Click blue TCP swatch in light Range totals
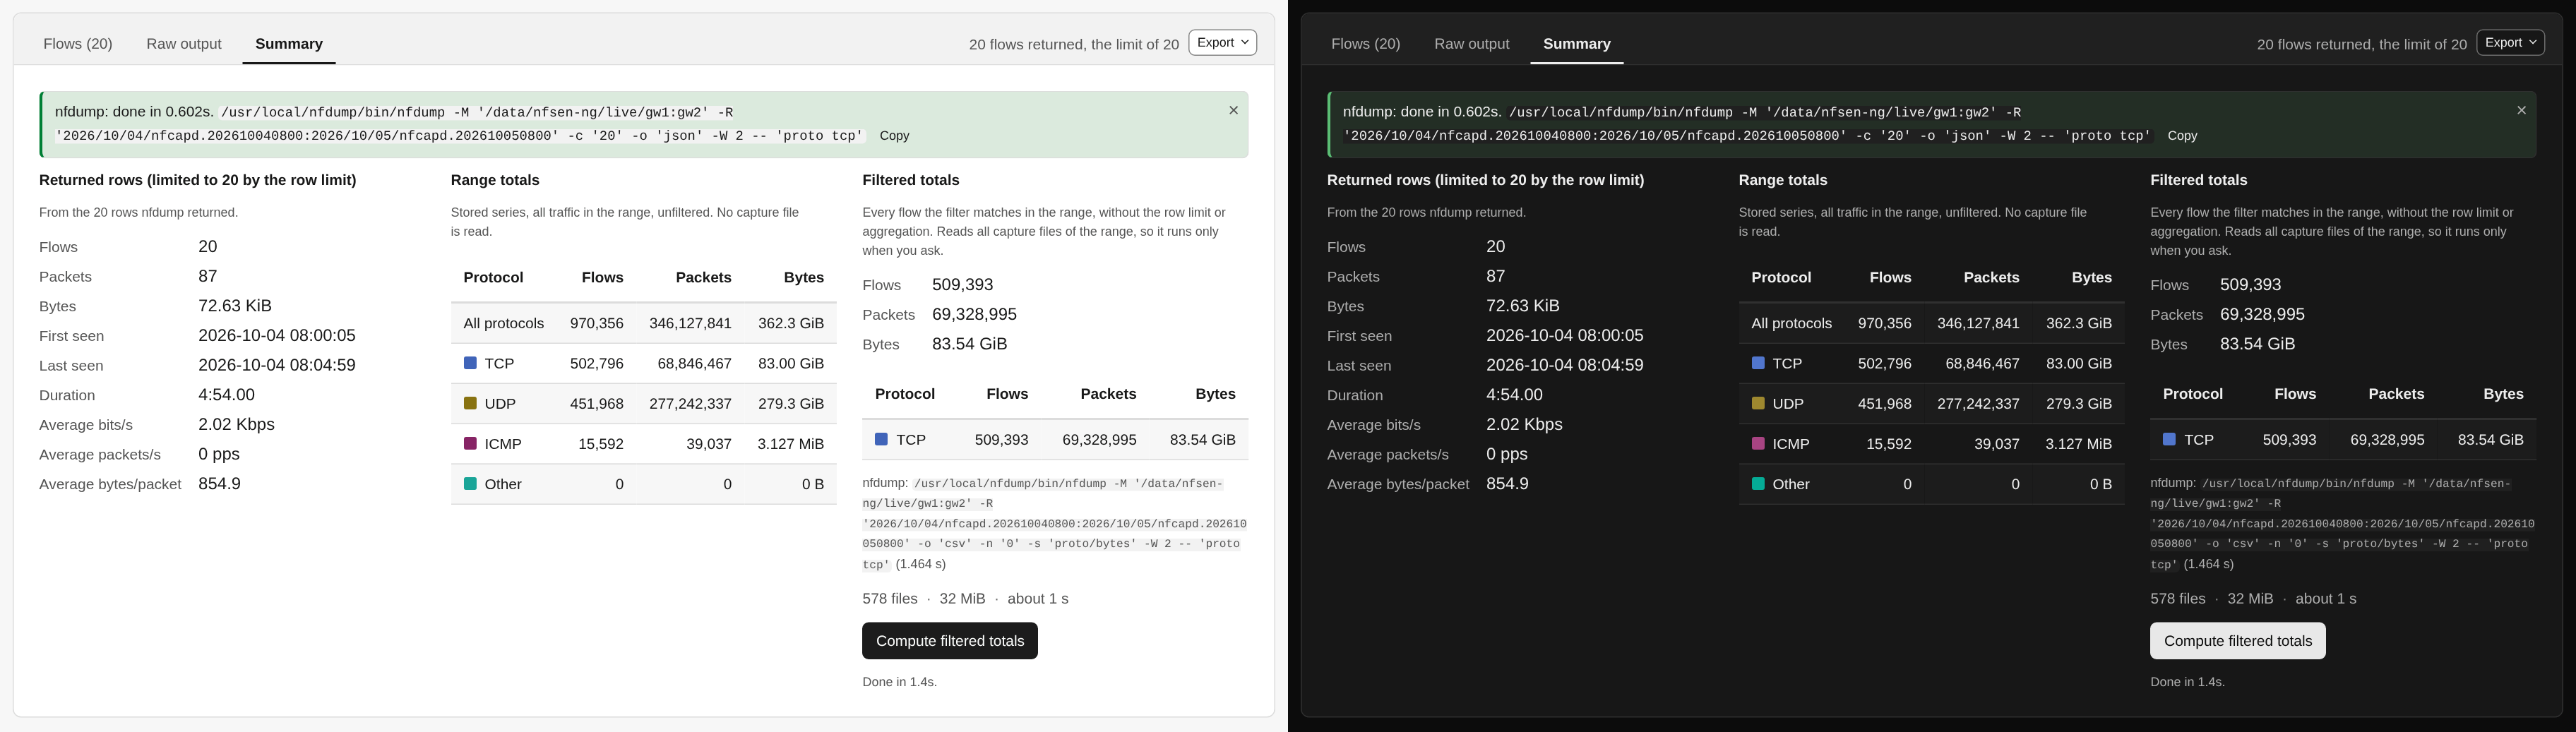This screenshot has height=732, width=2576. coord(470,363)
